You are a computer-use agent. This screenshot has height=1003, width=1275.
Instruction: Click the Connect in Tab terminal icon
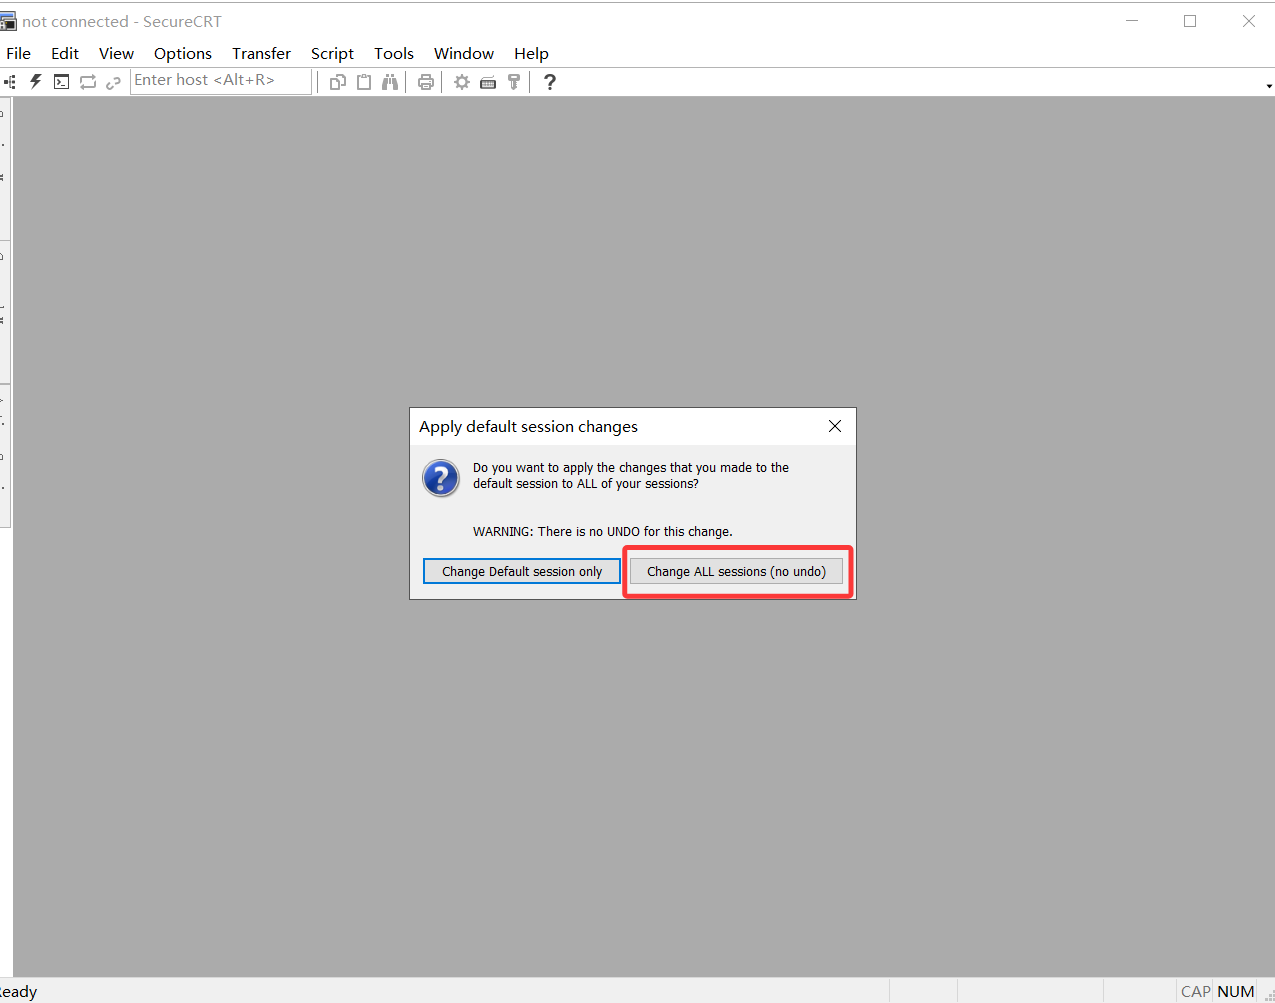[x=62, y=82]
